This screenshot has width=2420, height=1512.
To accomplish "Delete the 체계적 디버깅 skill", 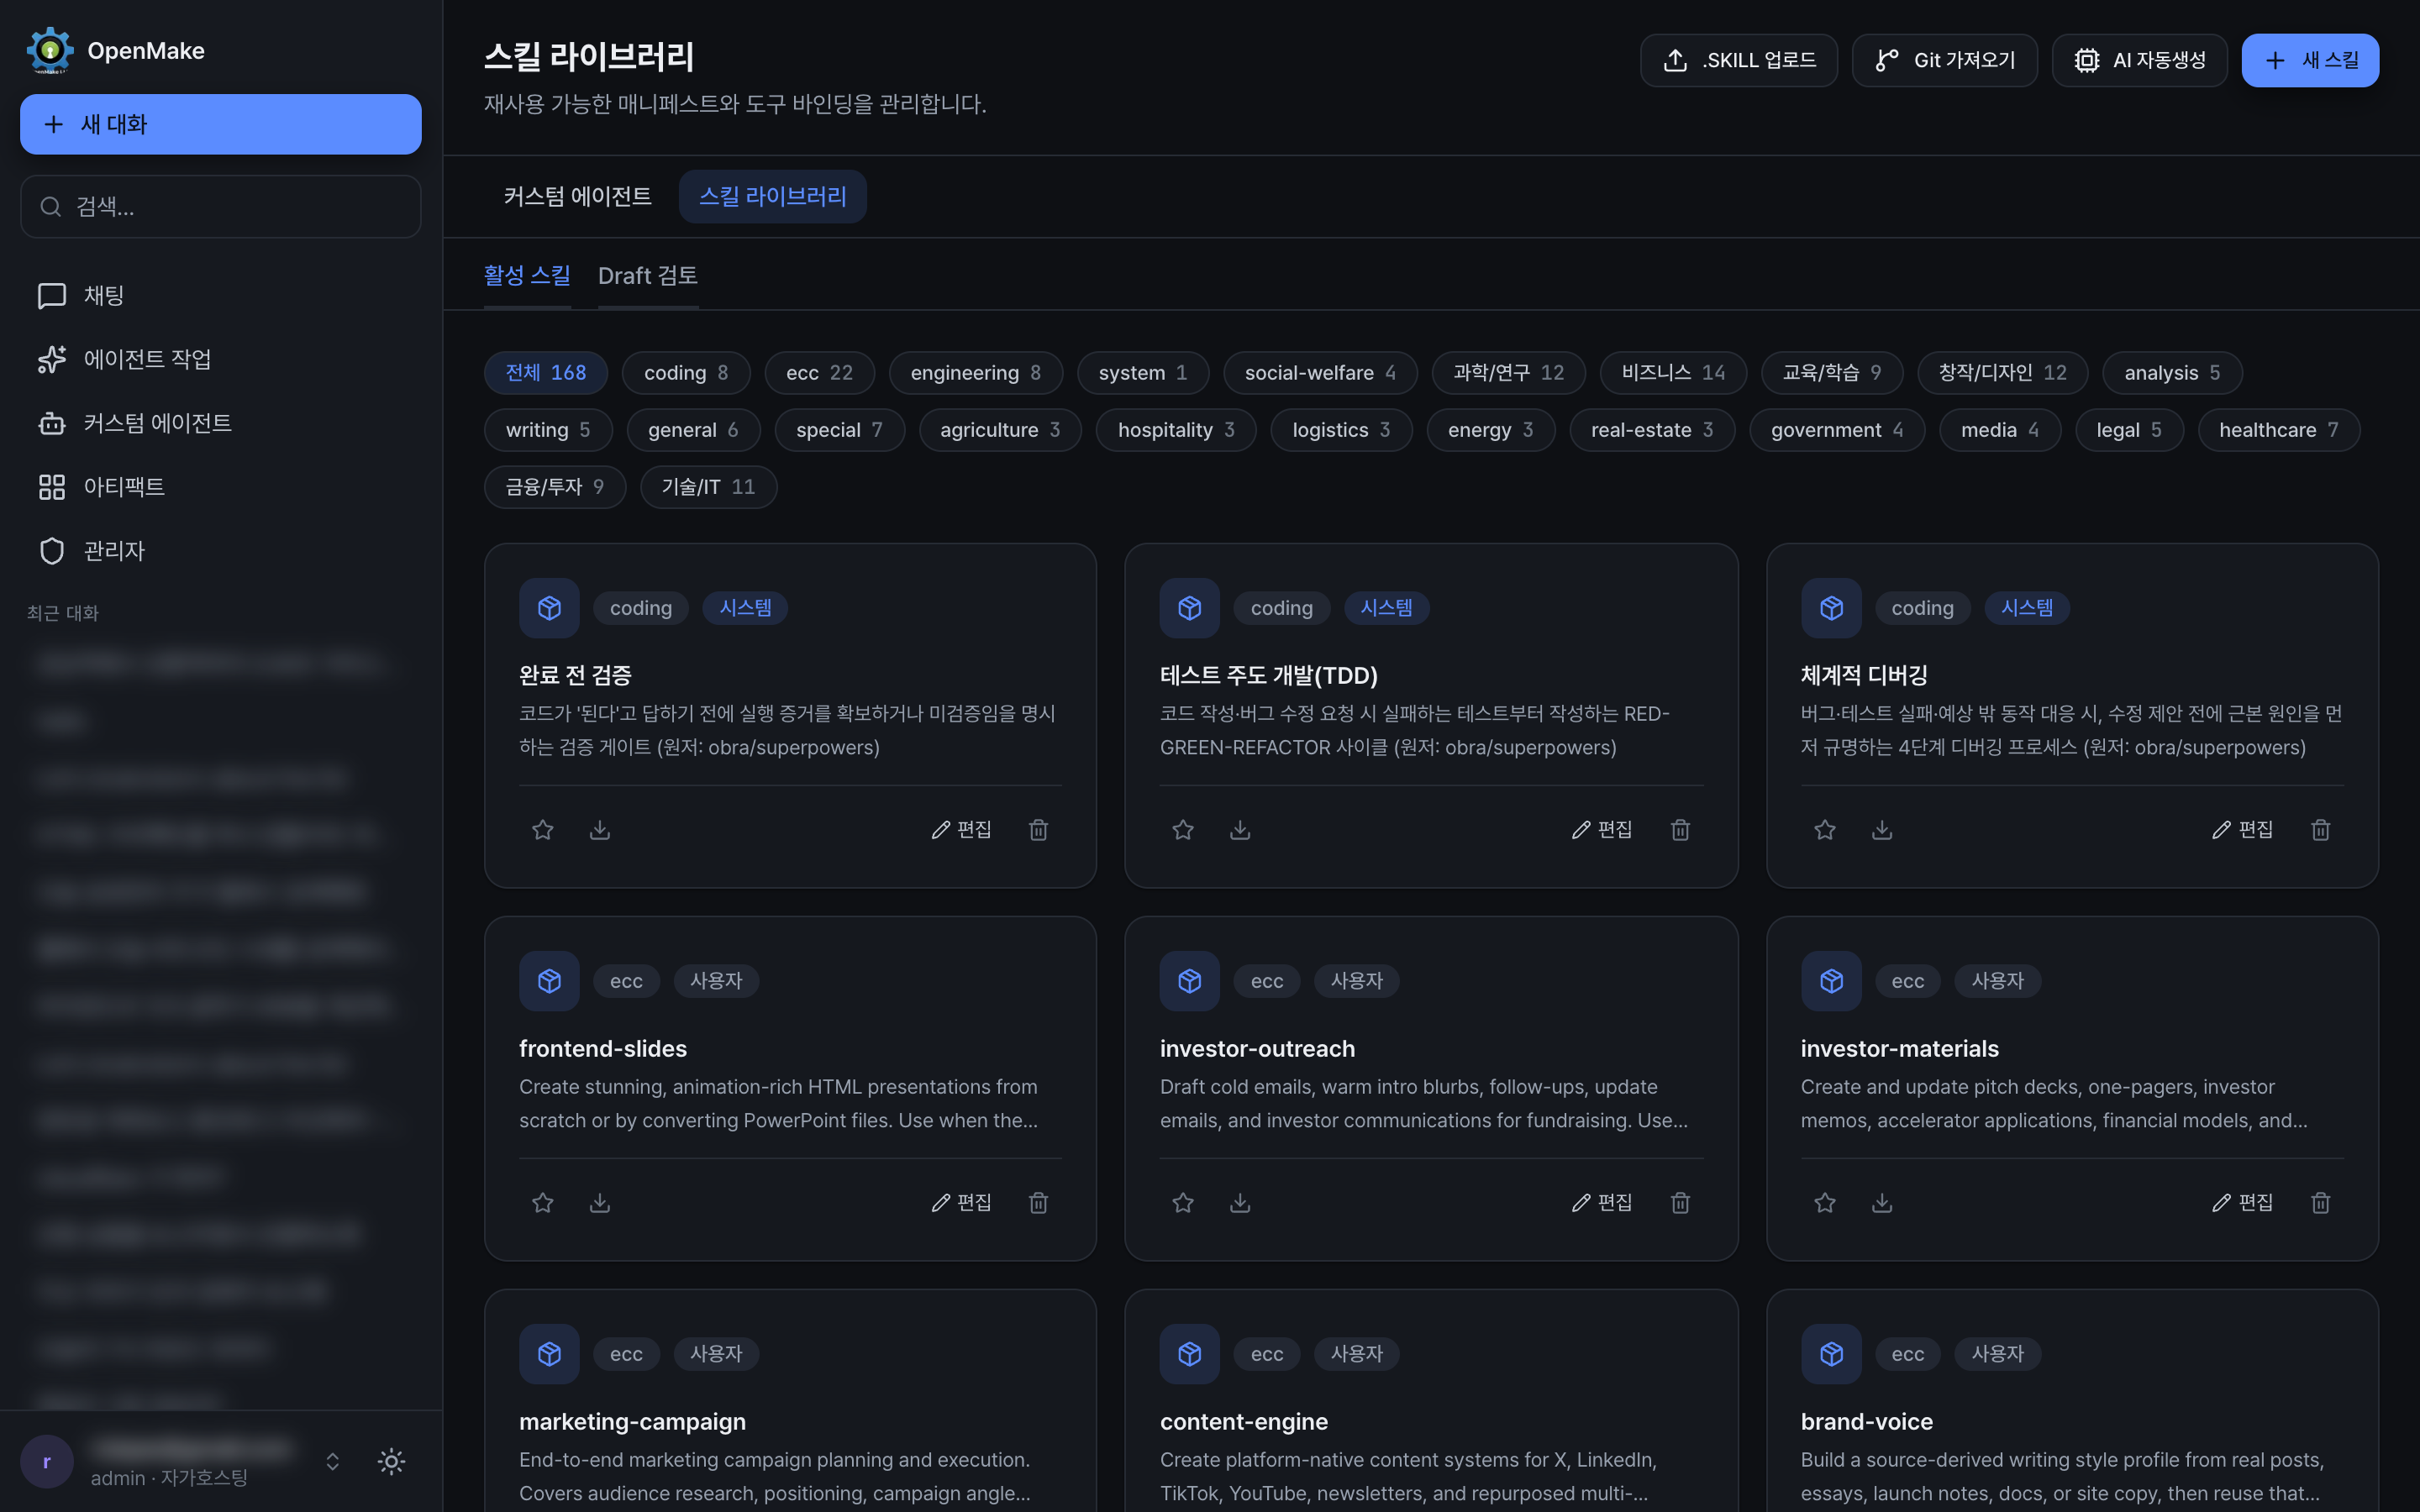I will (x=2321, y=829).
